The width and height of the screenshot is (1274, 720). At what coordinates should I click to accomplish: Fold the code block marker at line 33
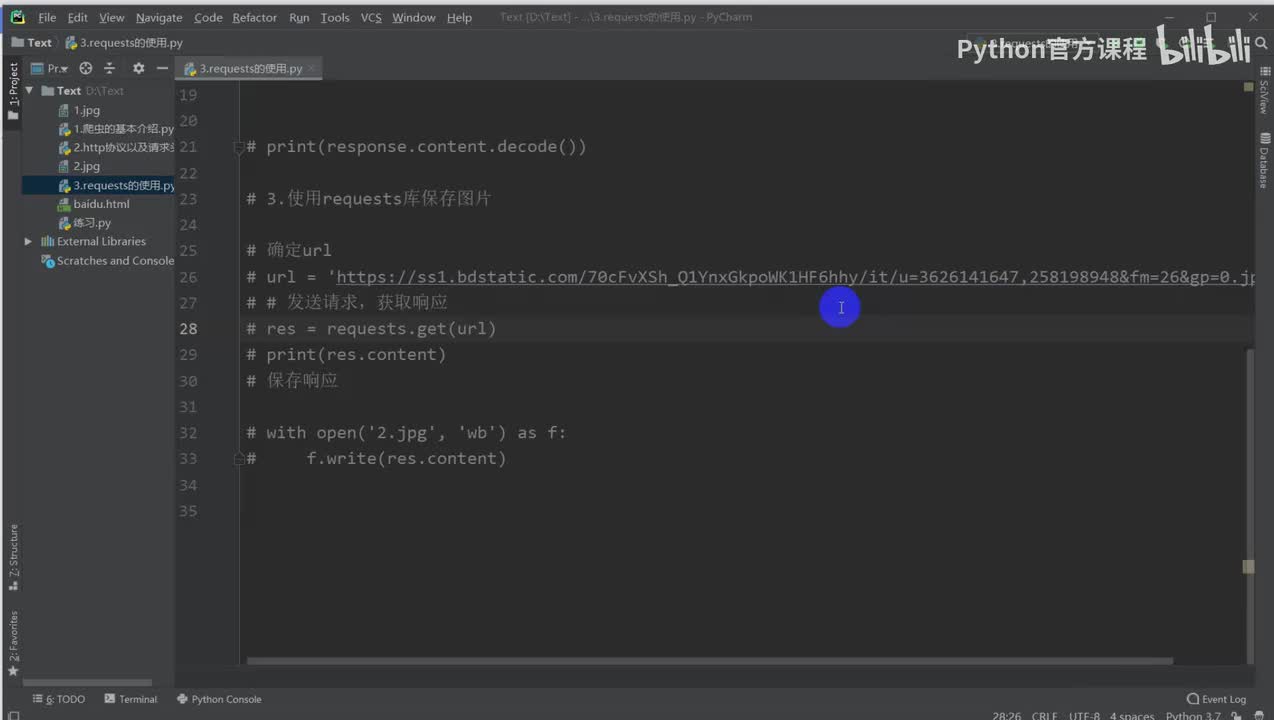click(x=239, y=459)
